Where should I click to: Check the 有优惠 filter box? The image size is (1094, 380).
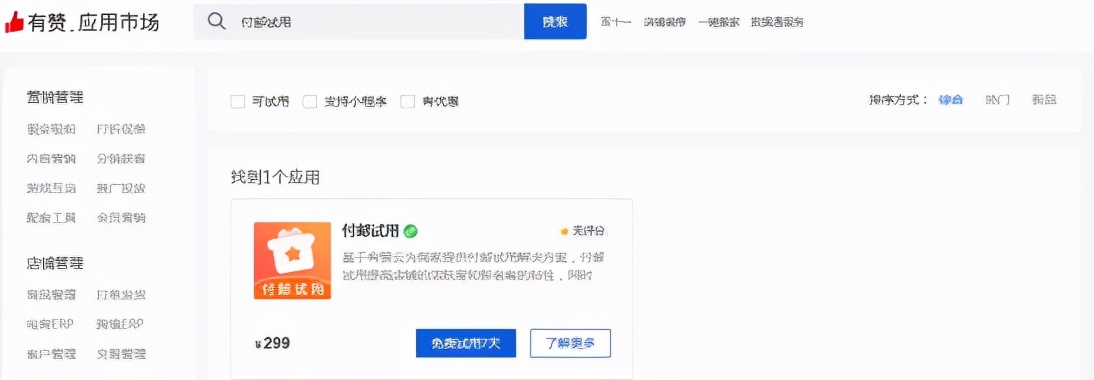click(x=407, y=102)
